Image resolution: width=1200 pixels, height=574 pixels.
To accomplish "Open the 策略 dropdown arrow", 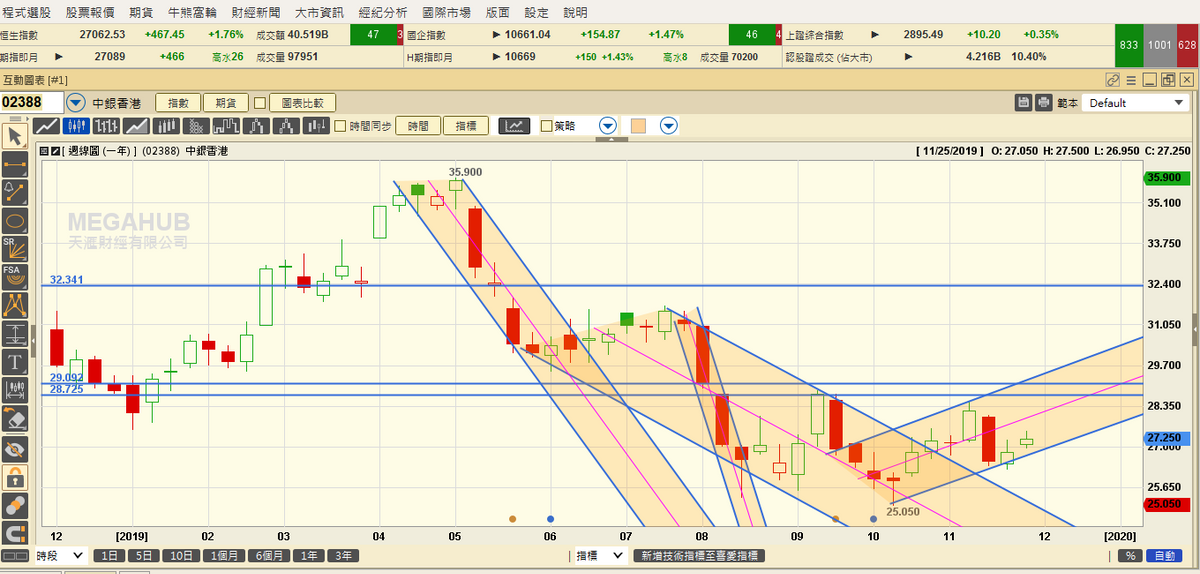I will pos(607,126).
